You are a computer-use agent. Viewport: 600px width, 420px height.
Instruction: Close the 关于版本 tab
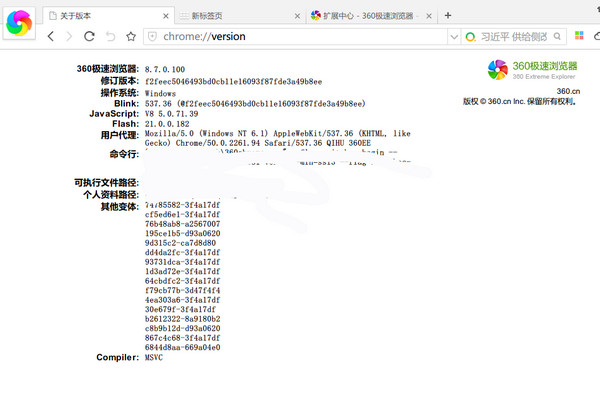tap(166, 16)
